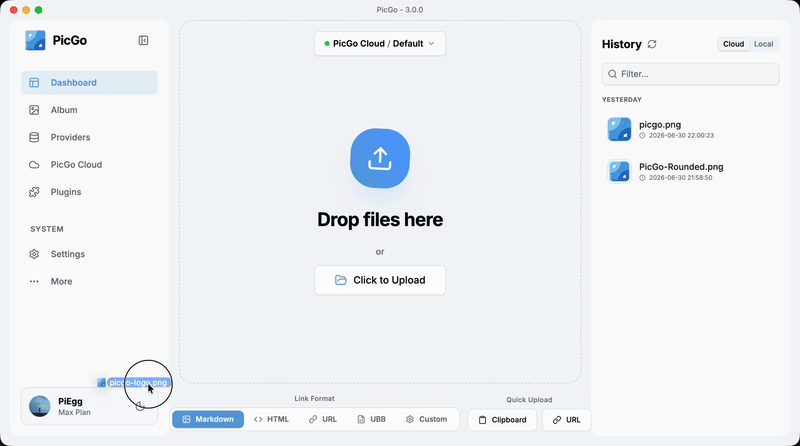Select UBB link format

pos(371,419)
